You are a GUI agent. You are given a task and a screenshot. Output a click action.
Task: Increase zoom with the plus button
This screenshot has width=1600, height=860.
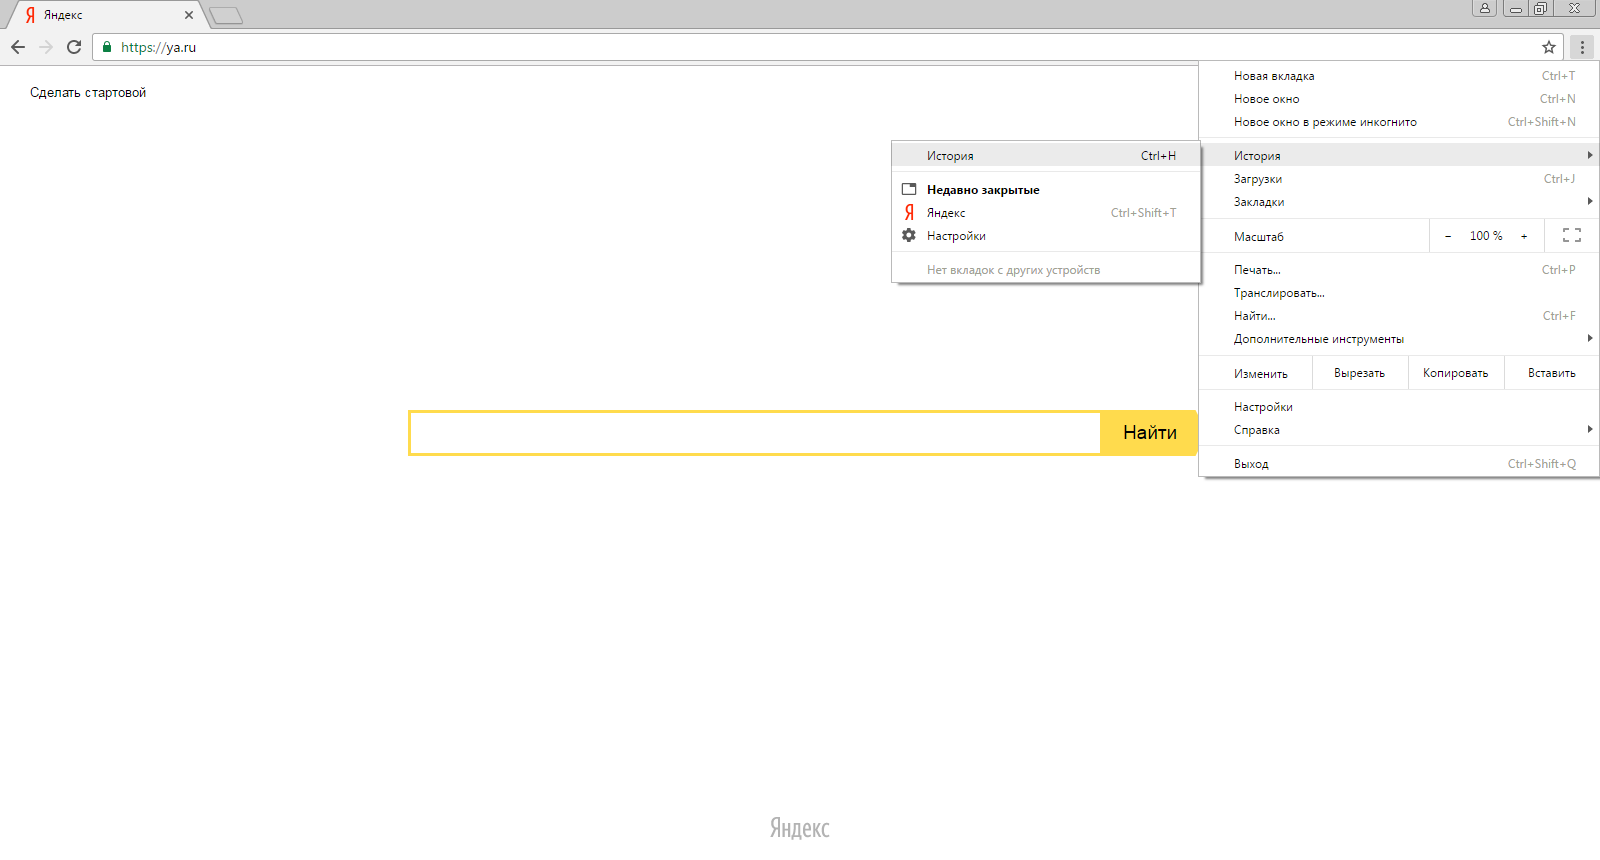(x=1524, y=236)
